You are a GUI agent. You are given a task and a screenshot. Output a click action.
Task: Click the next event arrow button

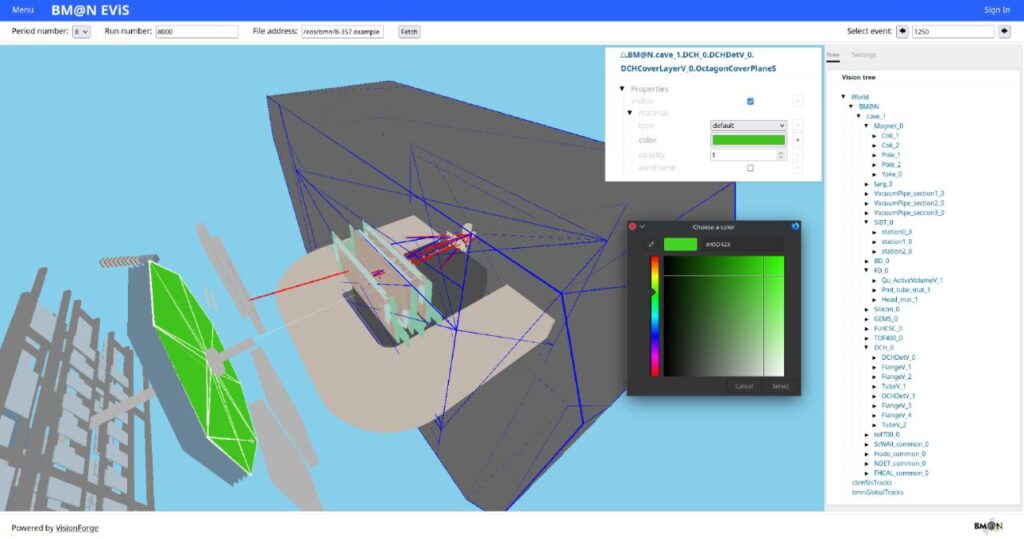click(1004, 32)
